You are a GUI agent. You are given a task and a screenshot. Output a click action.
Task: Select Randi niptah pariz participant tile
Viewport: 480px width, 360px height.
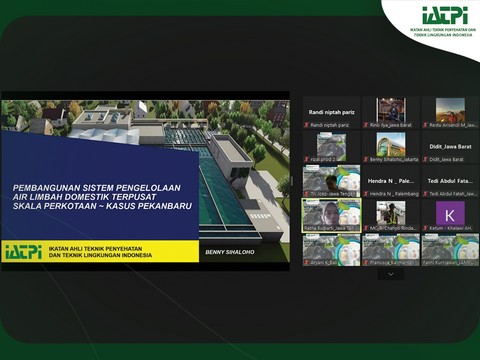point(331,112)
